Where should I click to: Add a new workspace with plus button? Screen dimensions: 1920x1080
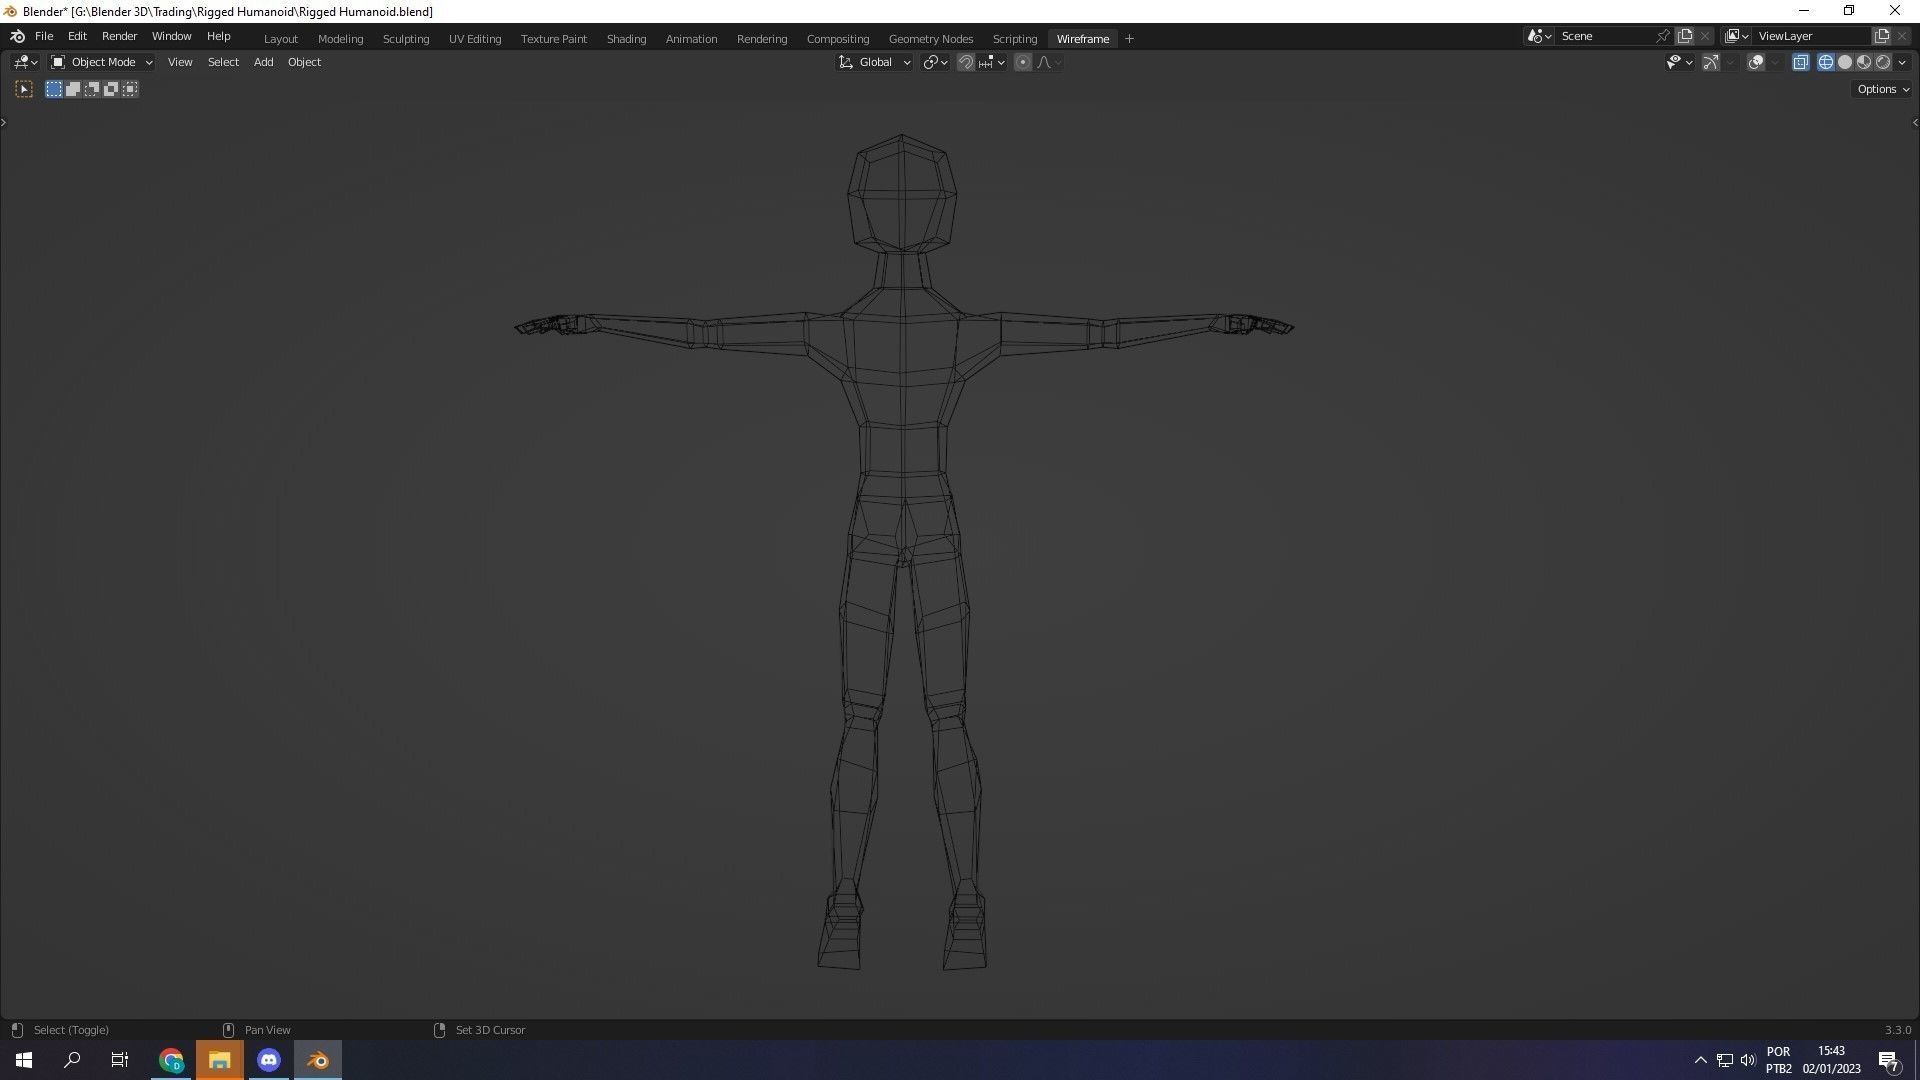tap(1130, 39)
